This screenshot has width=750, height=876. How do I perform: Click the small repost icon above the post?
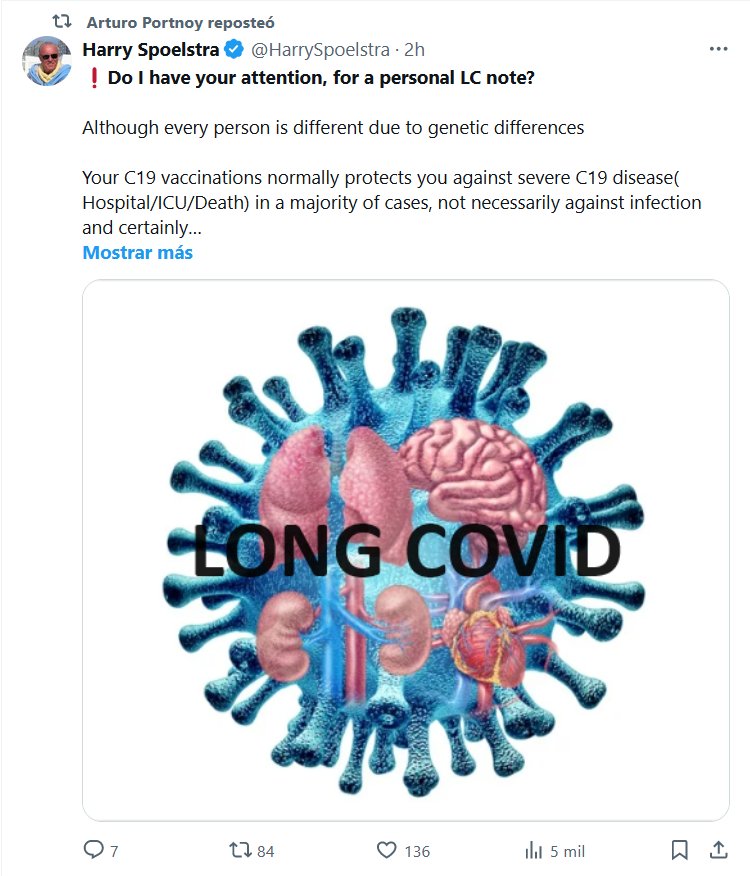pyautogui.click(x=62, y=21)
